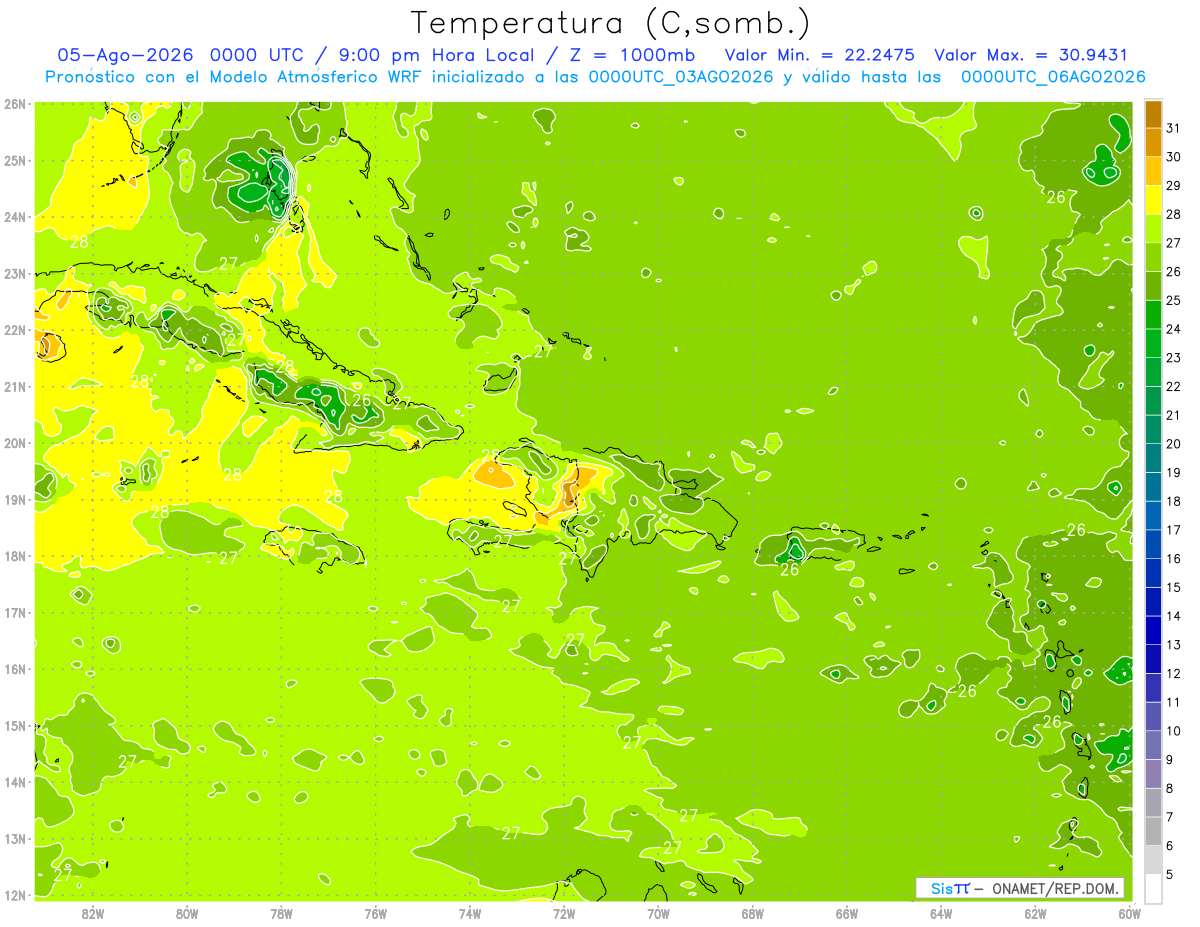Click the longitude axis label "62W"
The width and height of the screenshot is (1200, 927).
point(1035,913)
